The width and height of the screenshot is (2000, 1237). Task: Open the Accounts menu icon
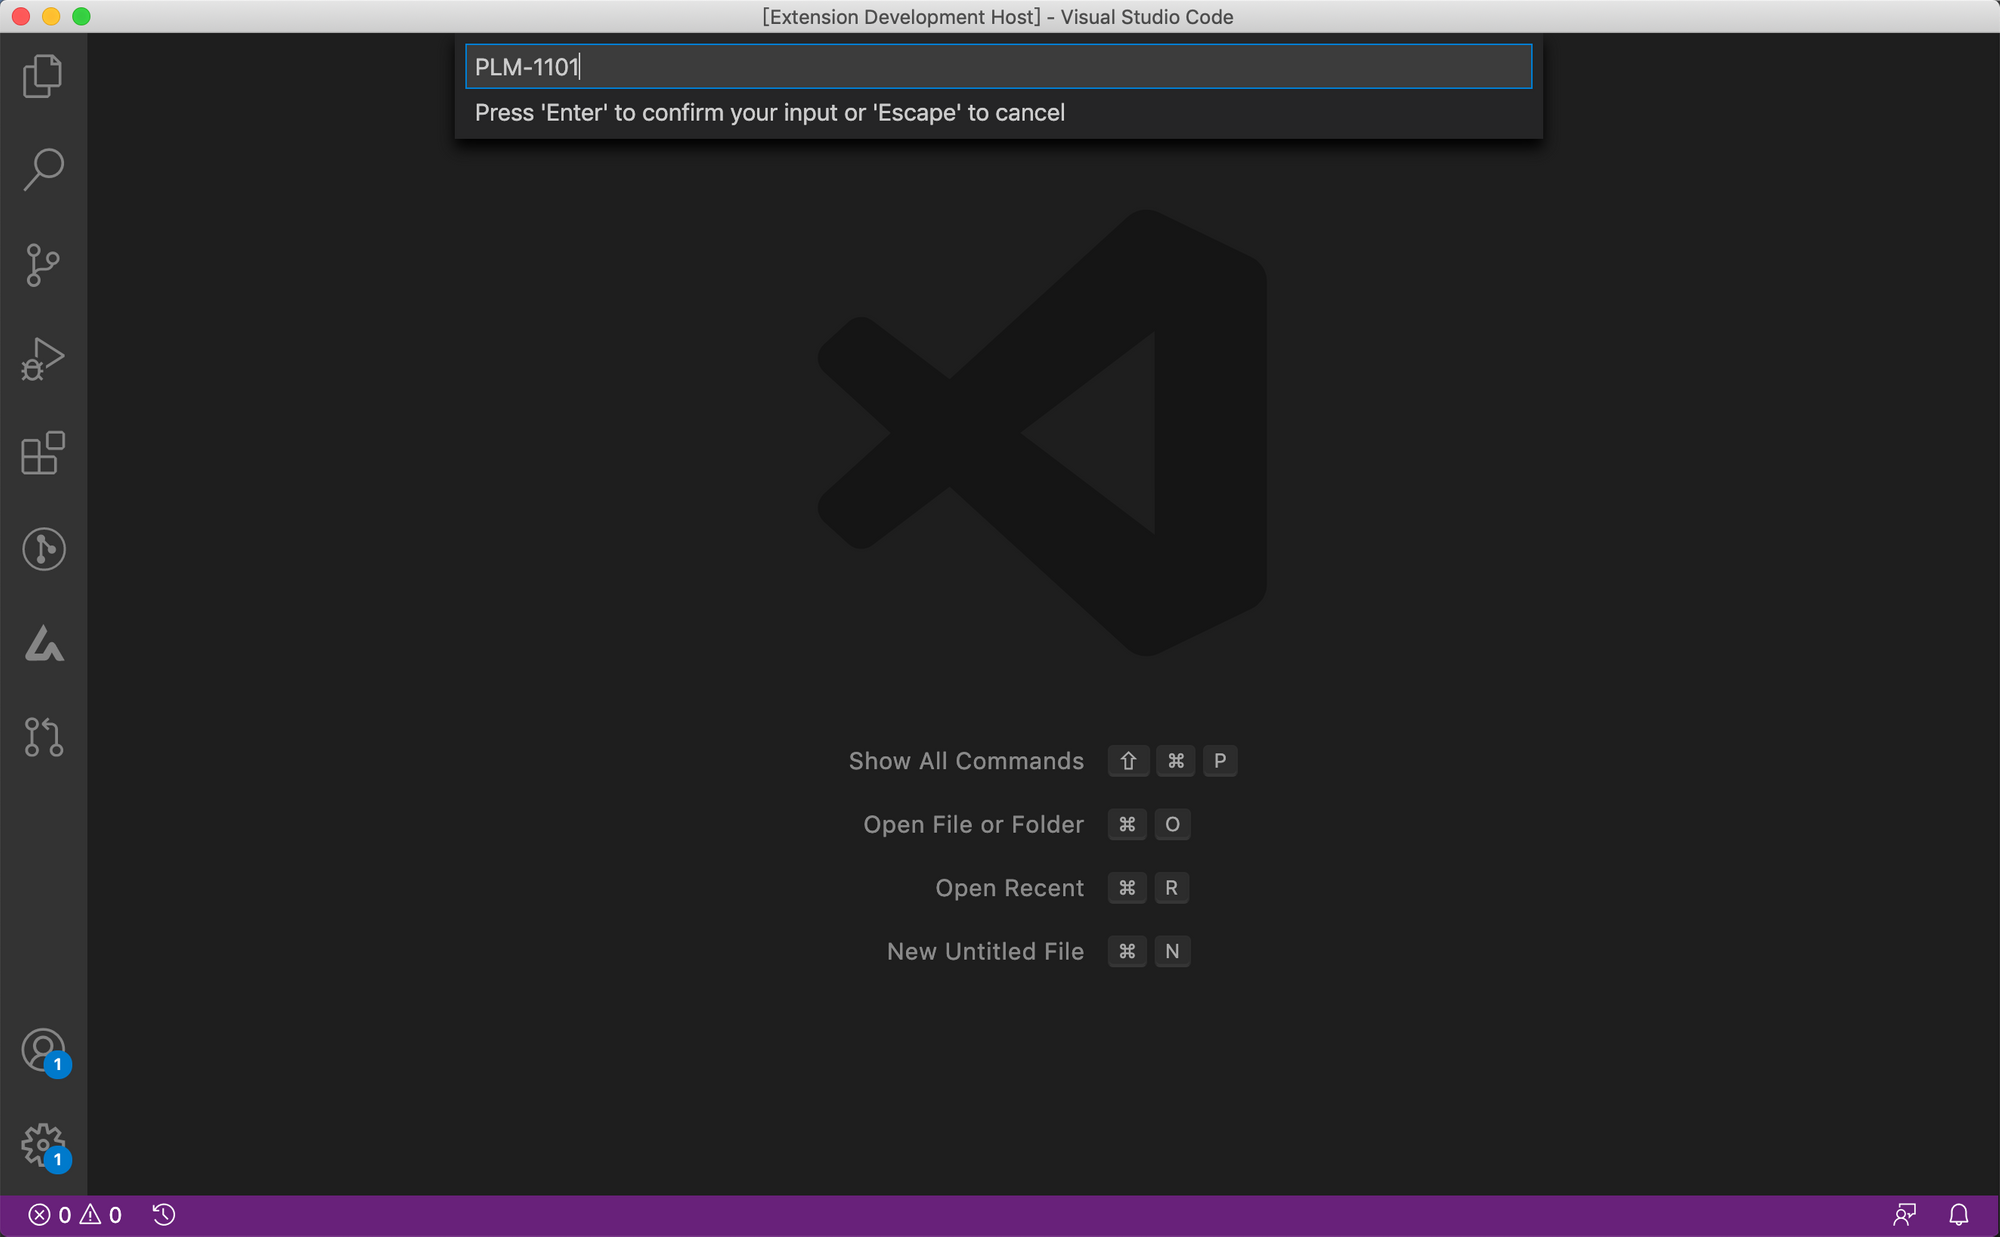44,1052
